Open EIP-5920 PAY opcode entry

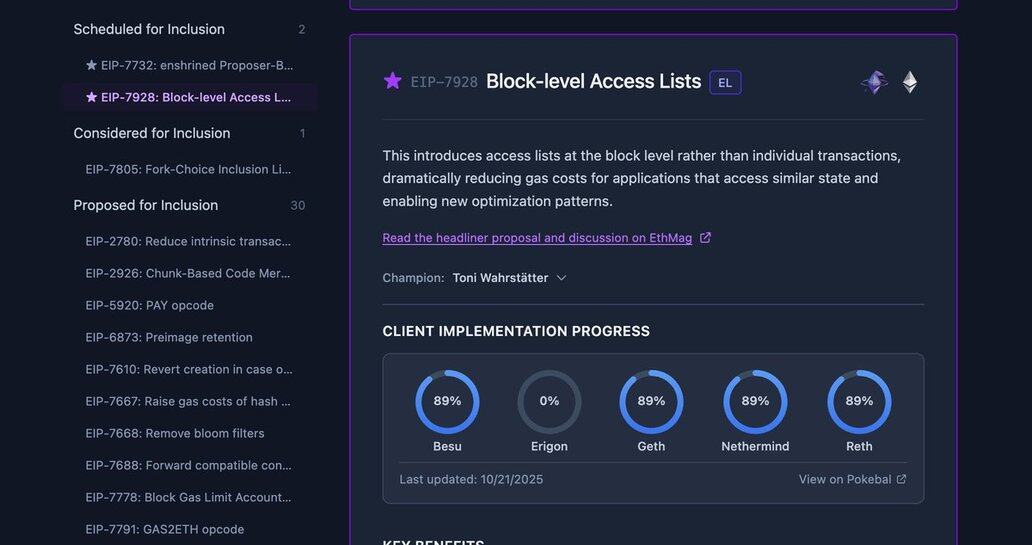click(150, 305)
